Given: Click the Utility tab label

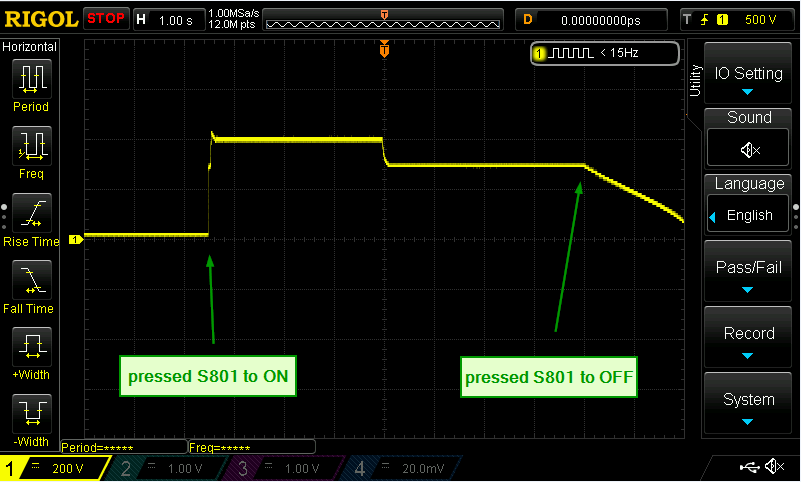Looking at the screenshot, I should 695,80.
